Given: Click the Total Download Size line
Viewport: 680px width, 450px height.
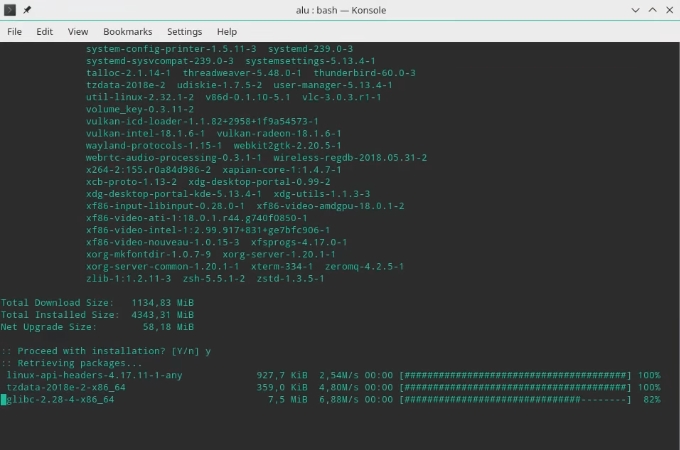Looking at the screenshot, I should coord(97,303).
